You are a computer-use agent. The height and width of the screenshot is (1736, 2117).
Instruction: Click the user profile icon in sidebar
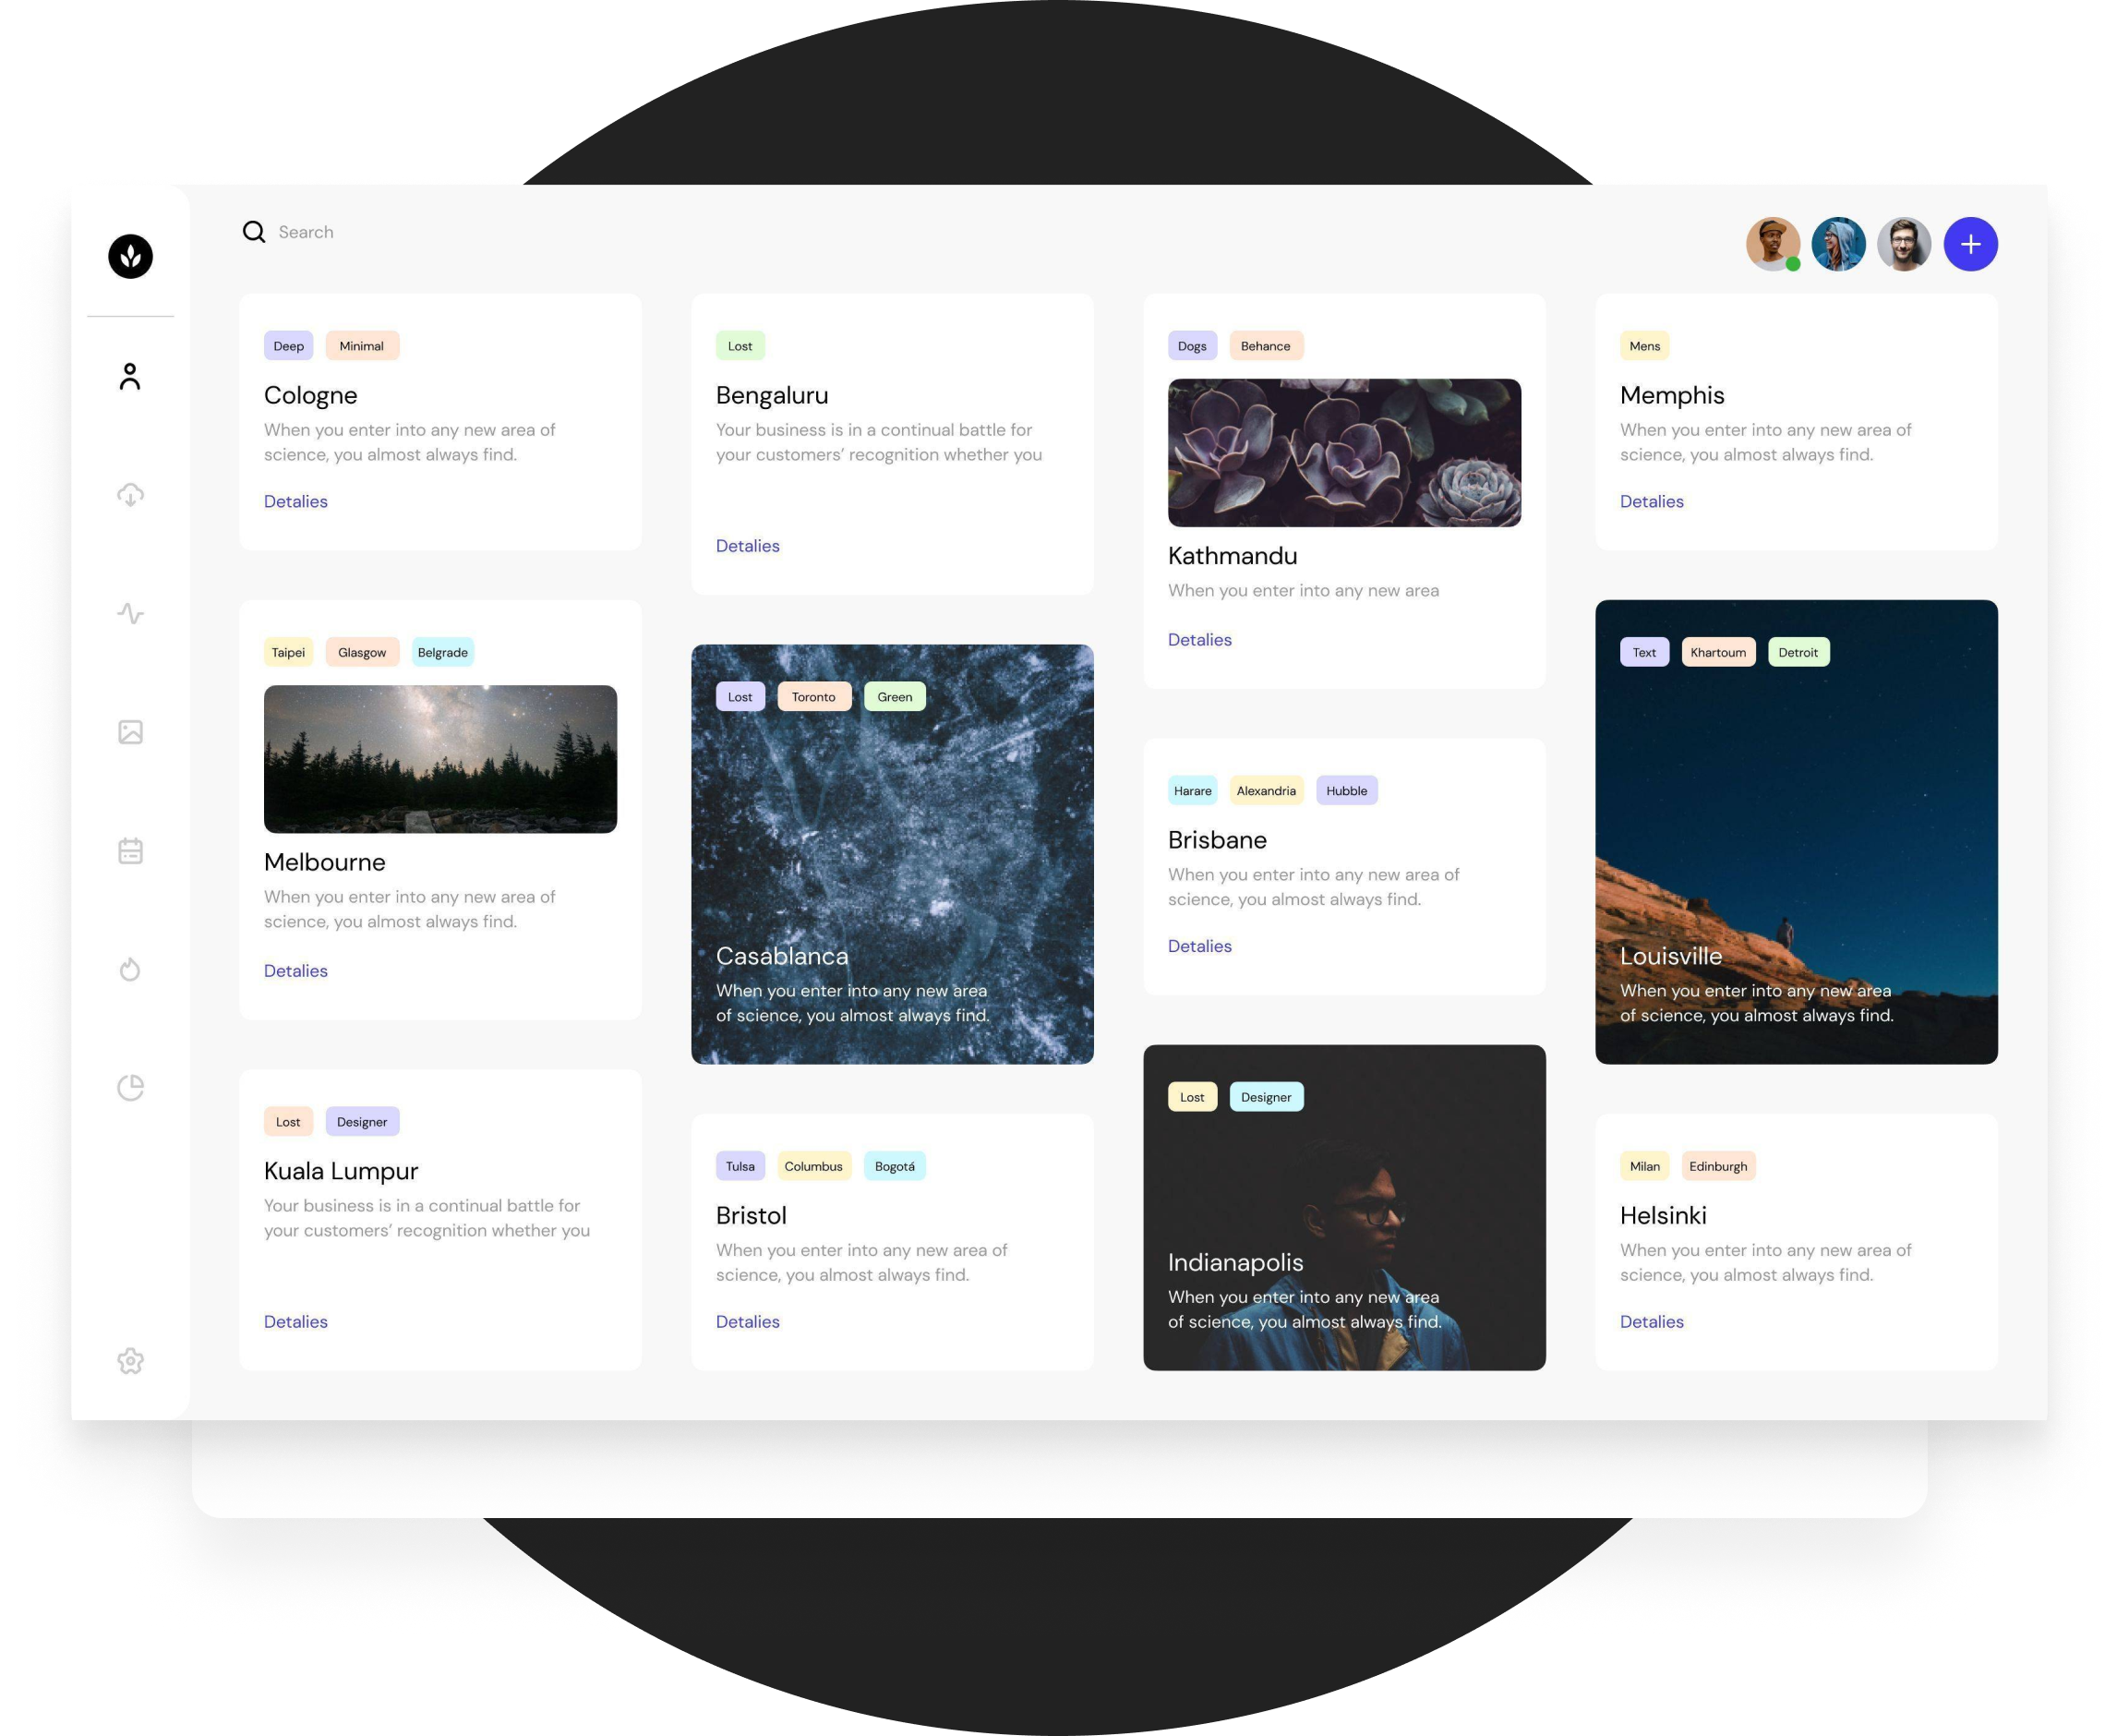130,375
